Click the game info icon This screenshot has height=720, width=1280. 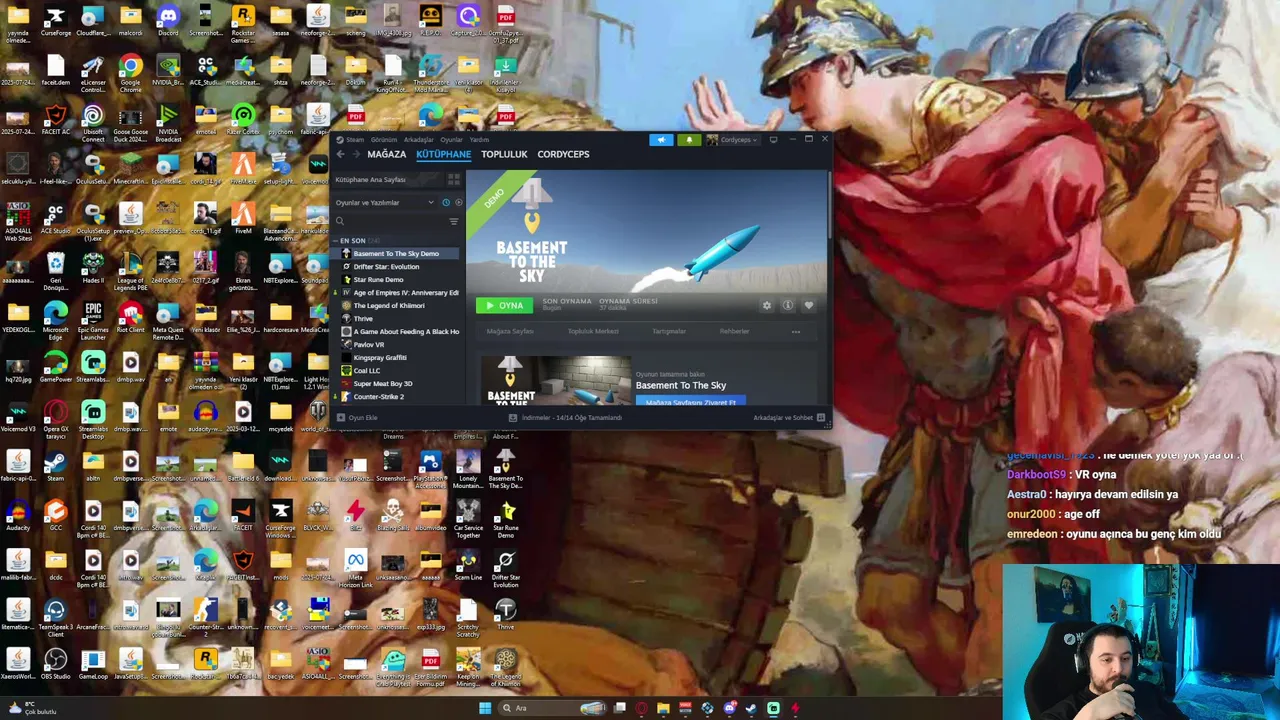coord(788,305)
